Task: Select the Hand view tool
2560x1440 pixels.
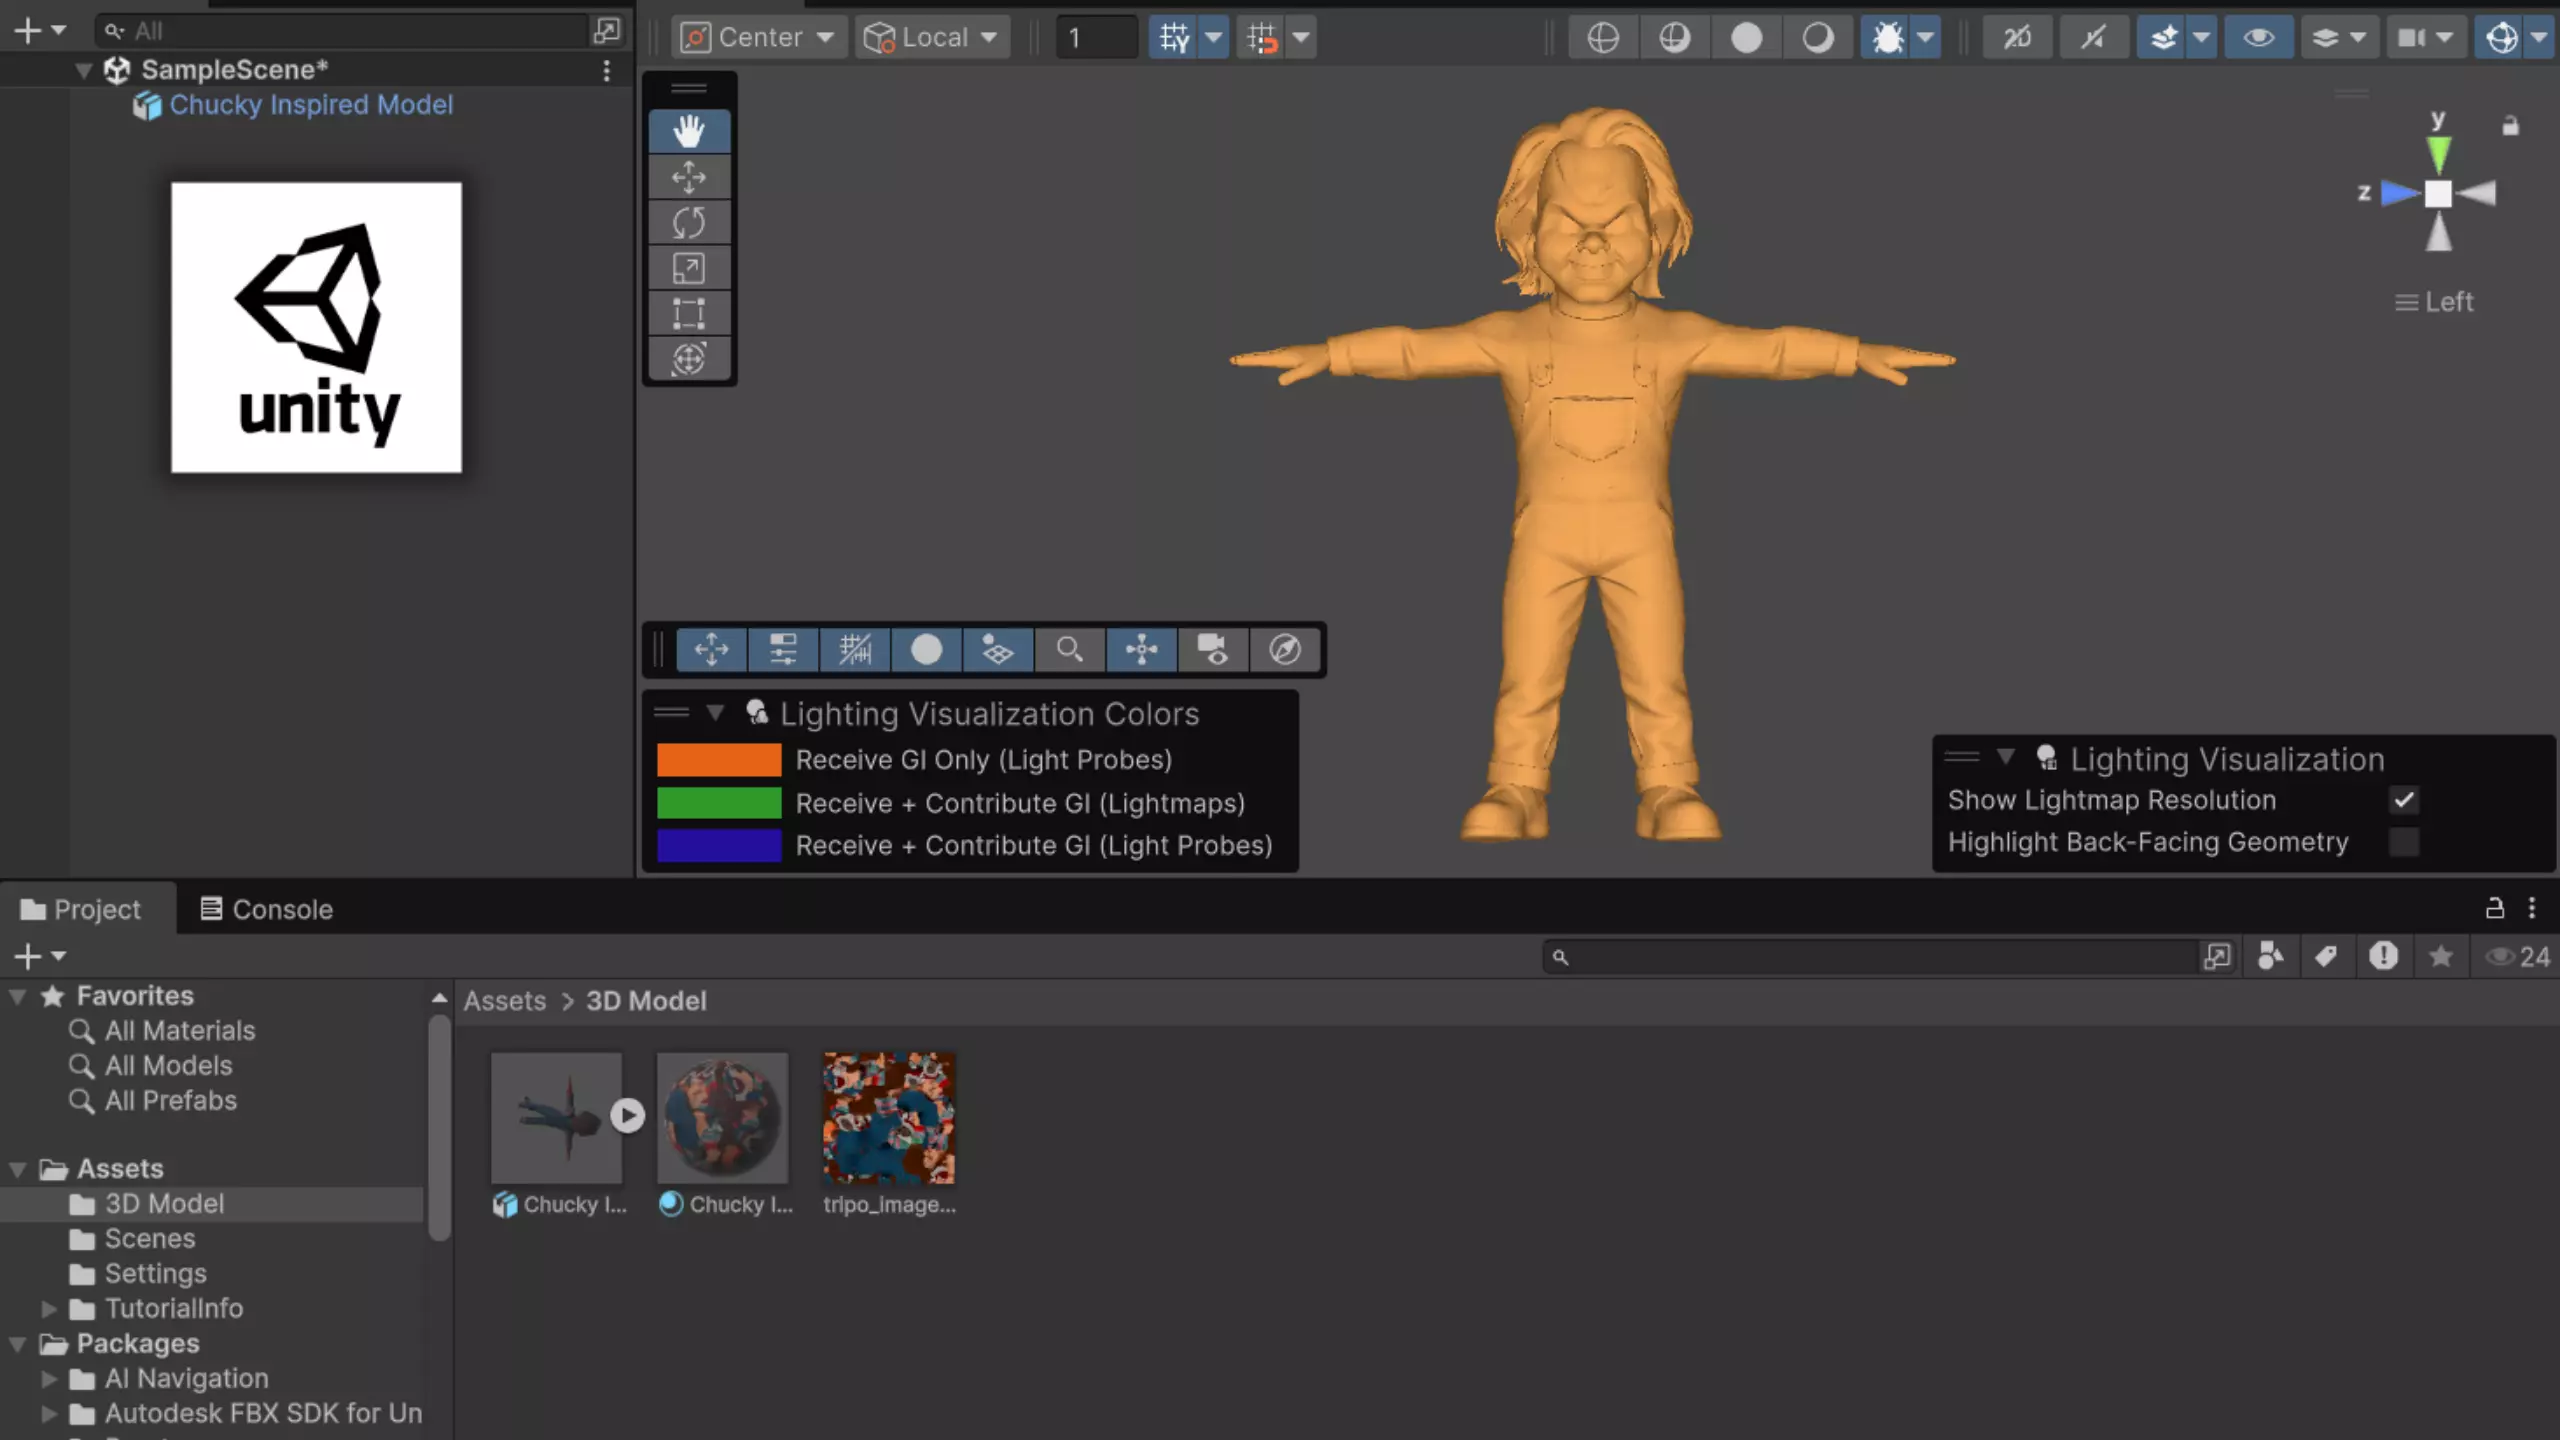Action: (x=689, y=131)
